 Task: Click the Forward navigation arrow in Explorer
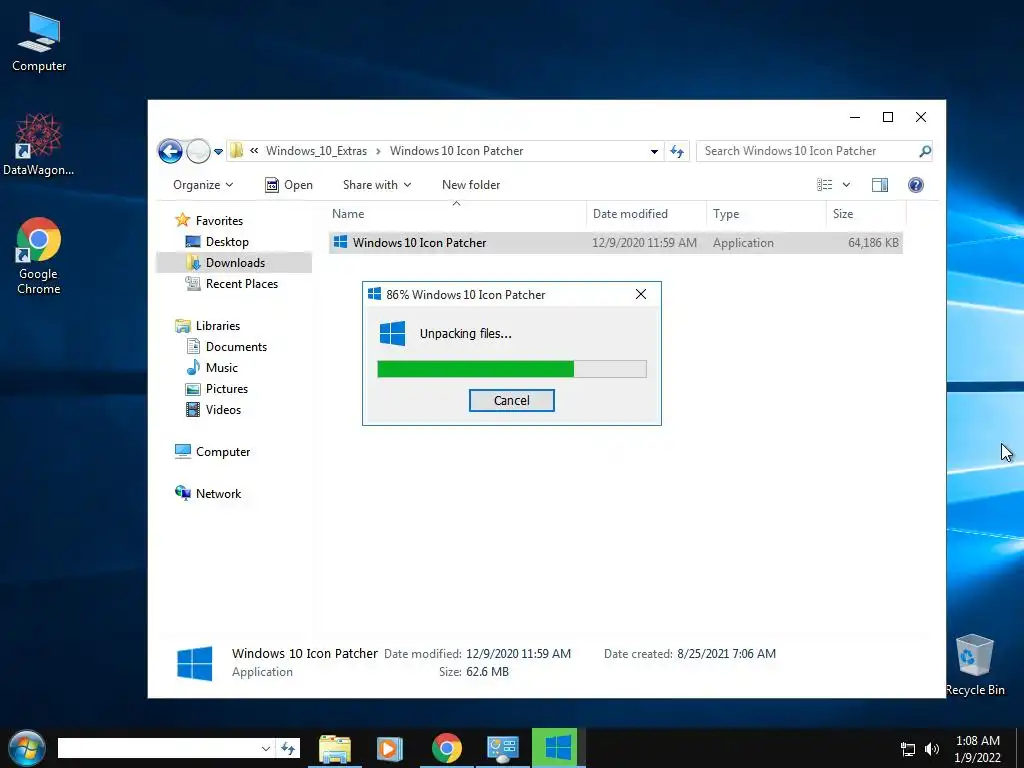(198, 152)
